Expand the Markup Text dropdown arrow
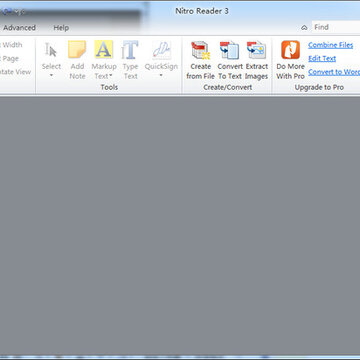Image resolution: width=360 pixels, height=360 pixels. point(110,76)
